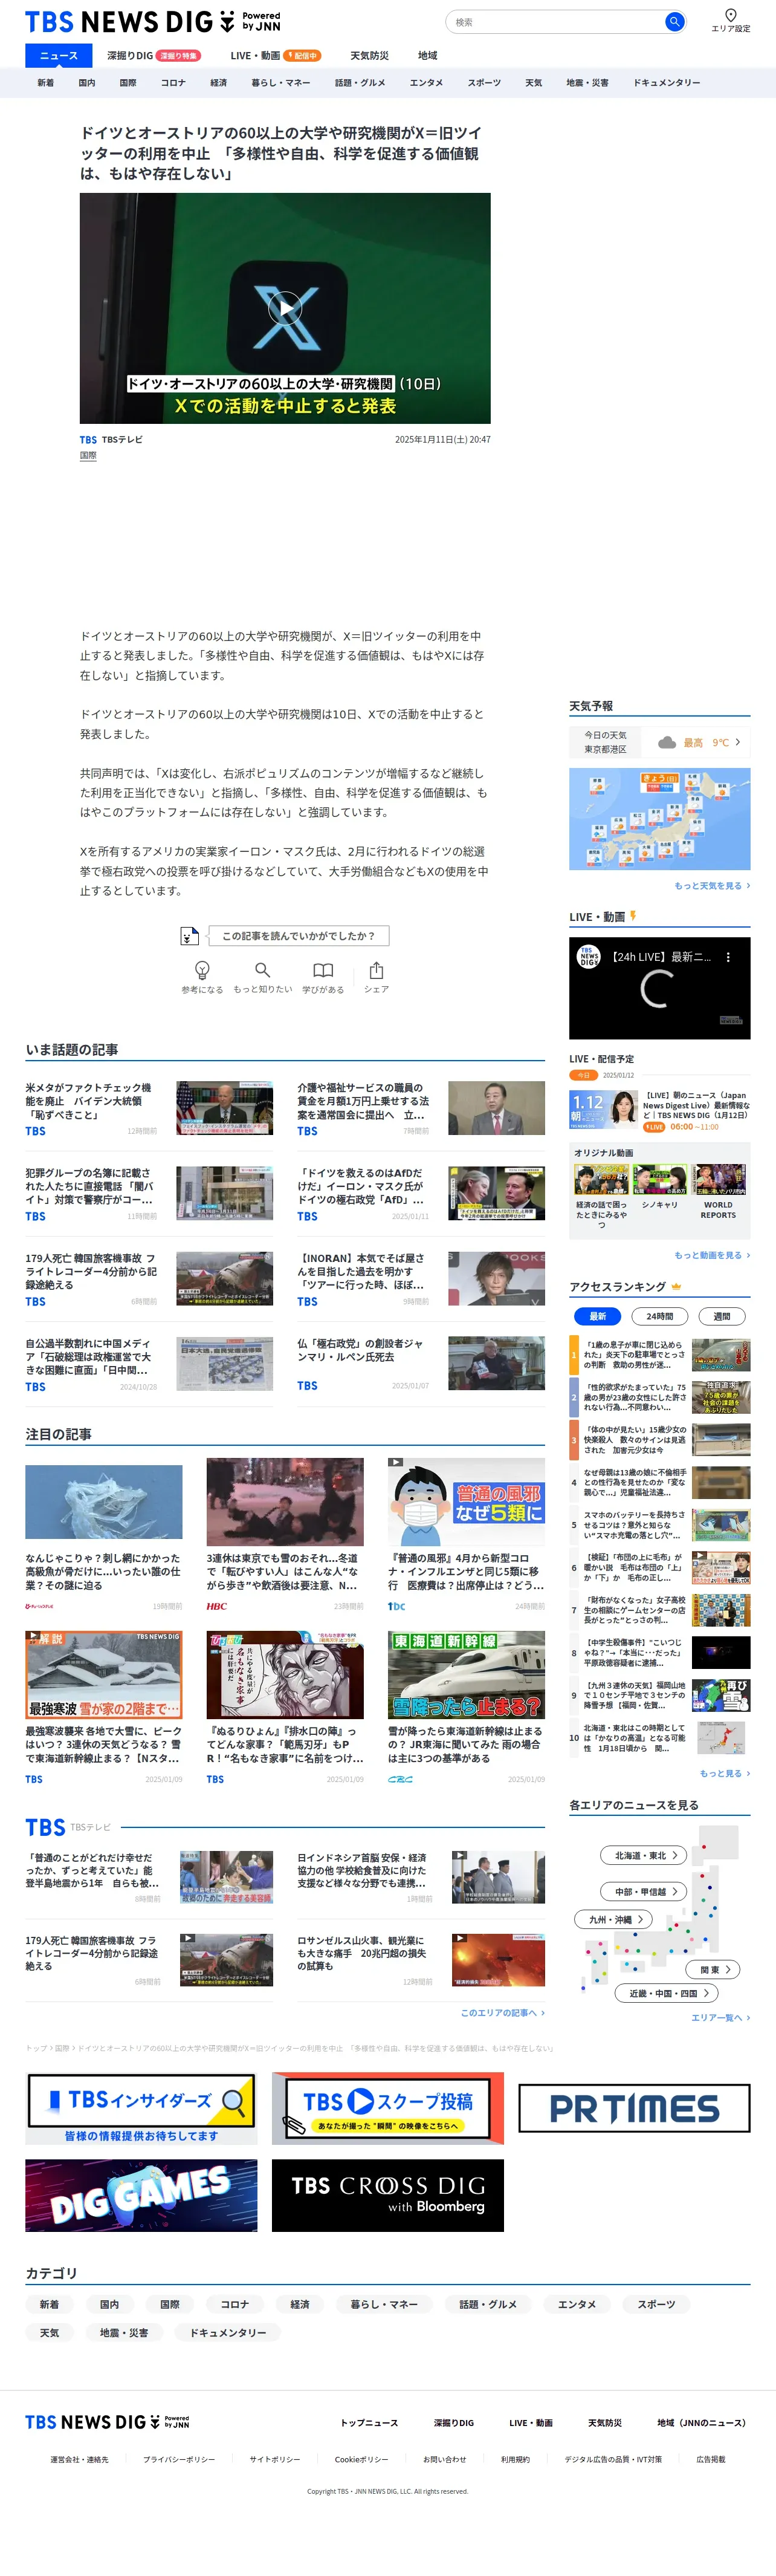Click the TBSテレビ source logo under video
This screenshot has height=2576, width=776.
pos(89,440)
